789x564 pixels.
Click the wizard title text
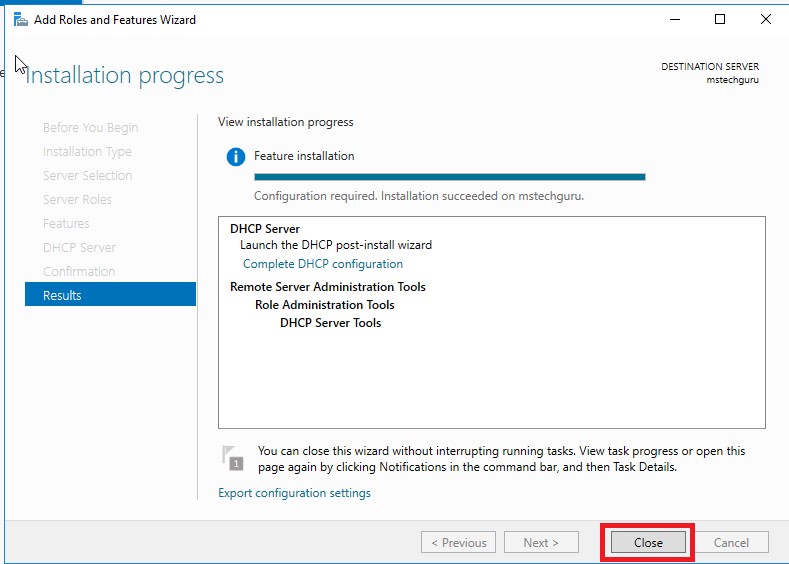coord(115,20)
